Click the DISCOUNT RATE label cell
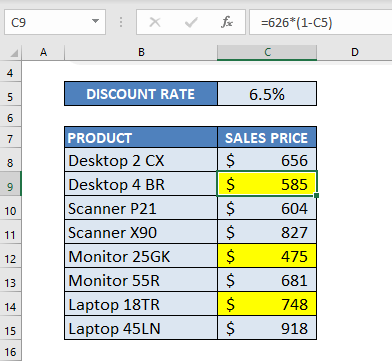The image size is (392, 361). click(x=141, y=94)
